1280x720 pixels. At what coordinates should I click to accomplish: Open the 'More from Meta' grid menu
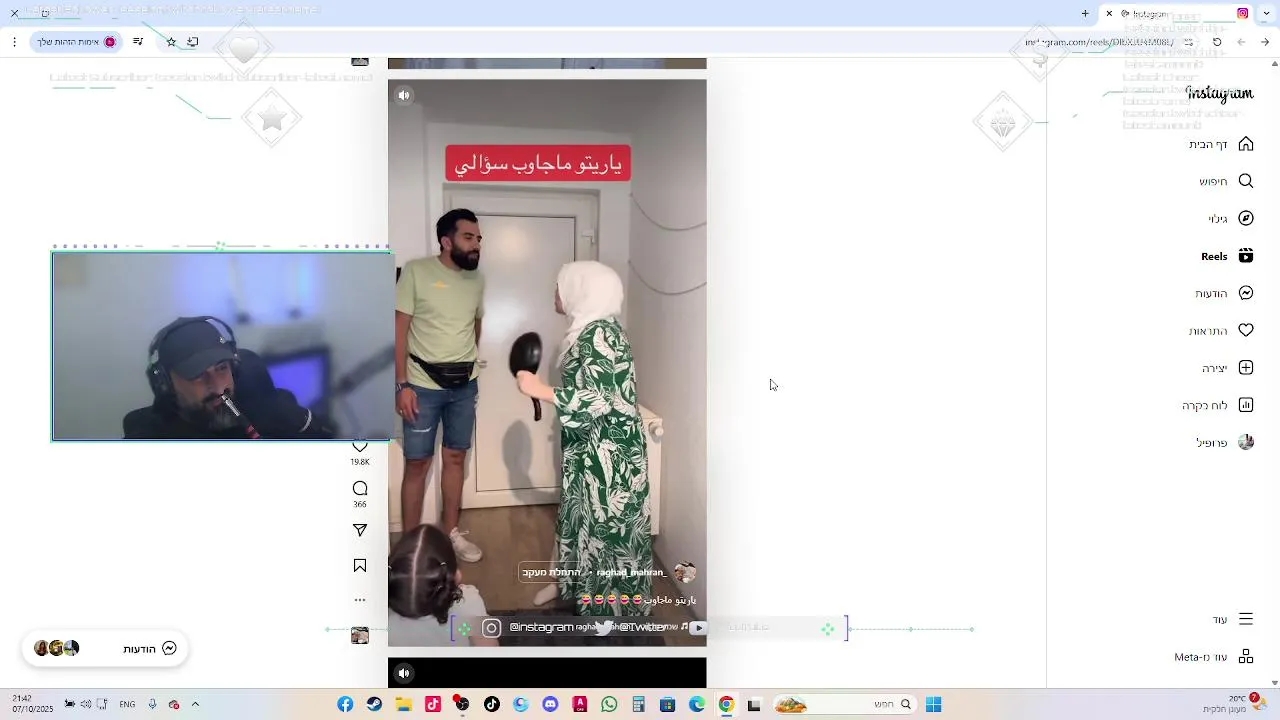tap(1214, 657)
